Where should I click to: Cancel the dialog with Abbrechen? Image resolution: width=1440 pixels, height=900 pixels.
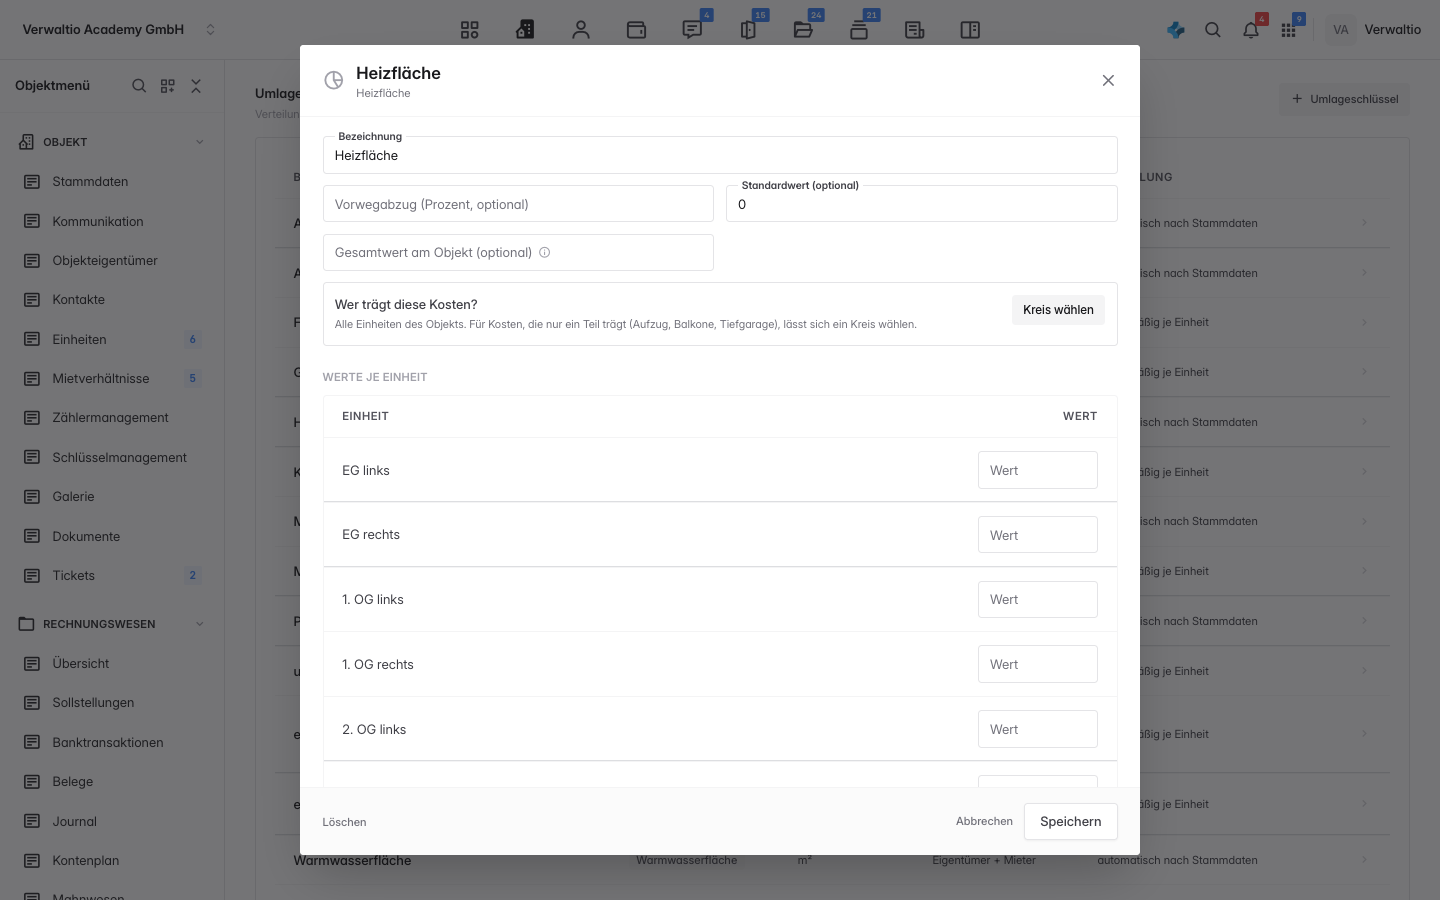click(x=984, y=822)
